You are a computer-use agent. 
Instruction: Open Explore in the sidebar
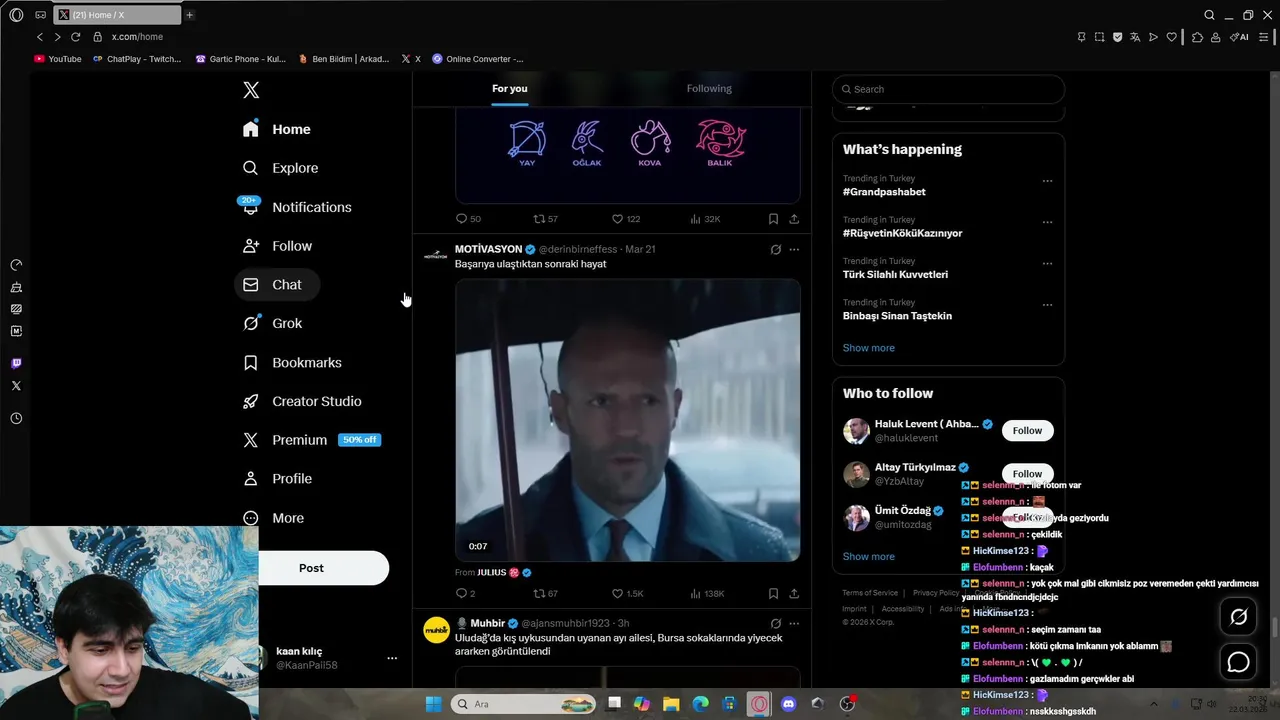click(x=281, y=168)
